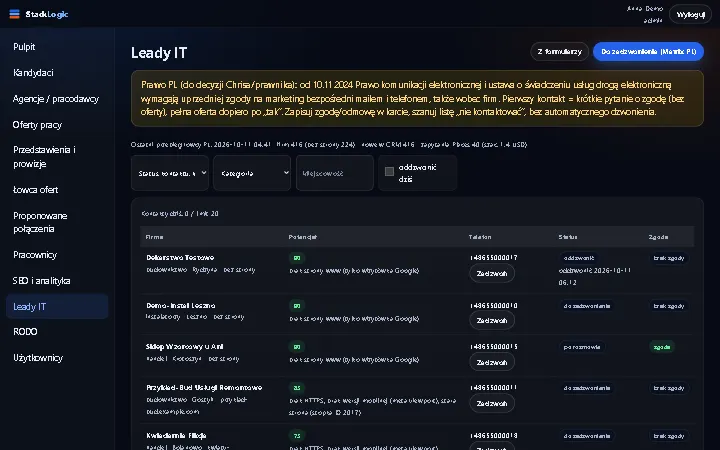
Task: Open Przedstawienia i prowizje section
Action: (44, 157)
